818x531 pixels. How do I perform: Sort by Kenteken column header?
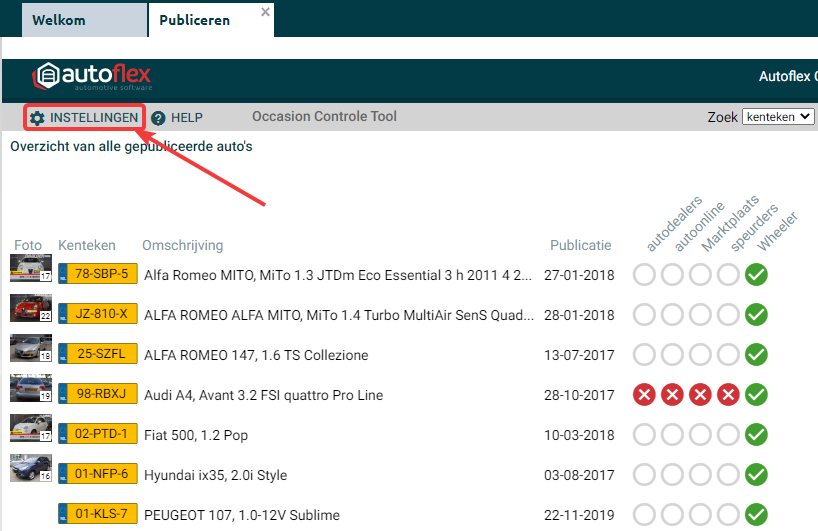click(87, 245)
